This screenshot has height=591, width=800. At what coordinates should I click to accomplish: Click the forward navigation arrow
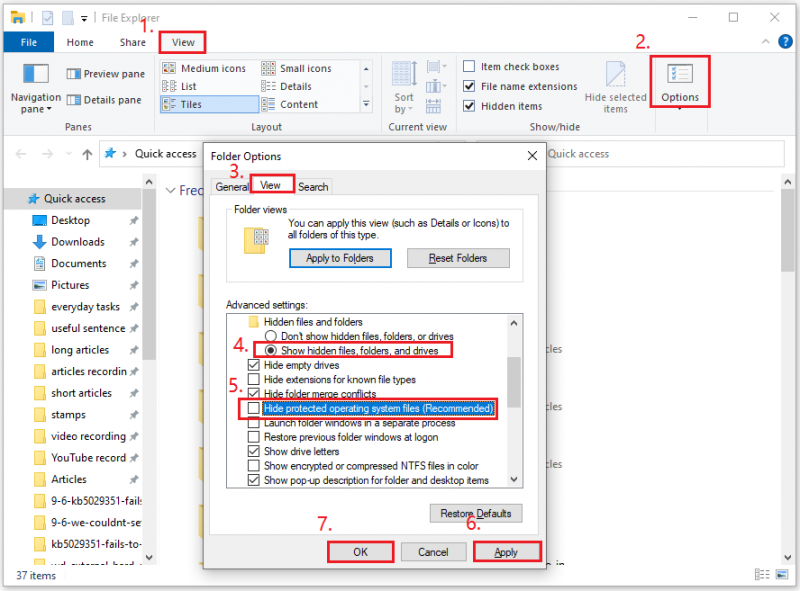pyautogui.click(x=47, y=154)
